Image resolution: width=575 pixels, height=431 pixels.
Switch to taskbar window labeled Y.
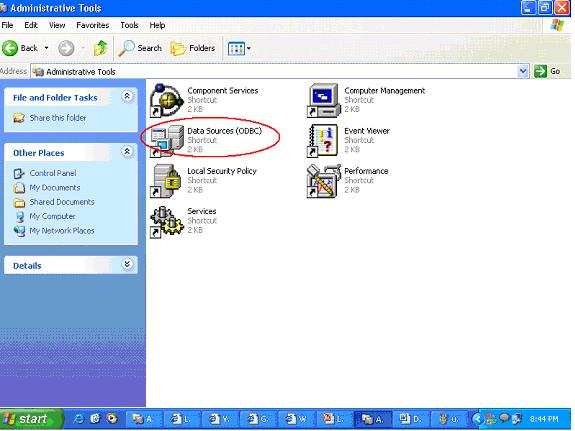(219, 419)
